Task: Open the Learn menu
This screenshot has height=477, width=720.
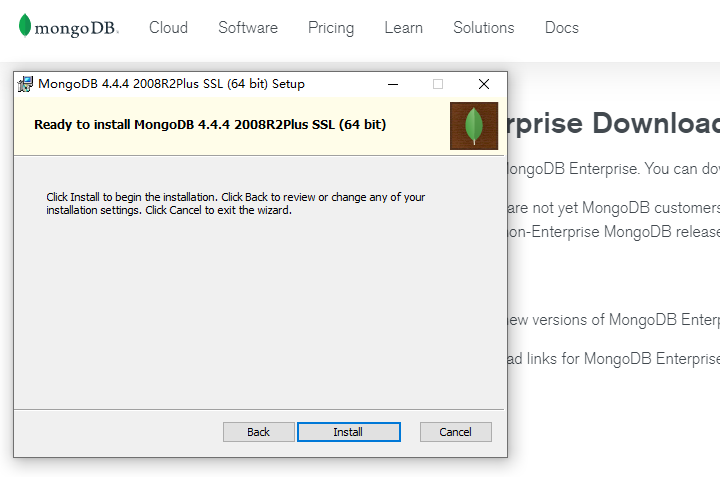Action: click(x=404, y=28)
